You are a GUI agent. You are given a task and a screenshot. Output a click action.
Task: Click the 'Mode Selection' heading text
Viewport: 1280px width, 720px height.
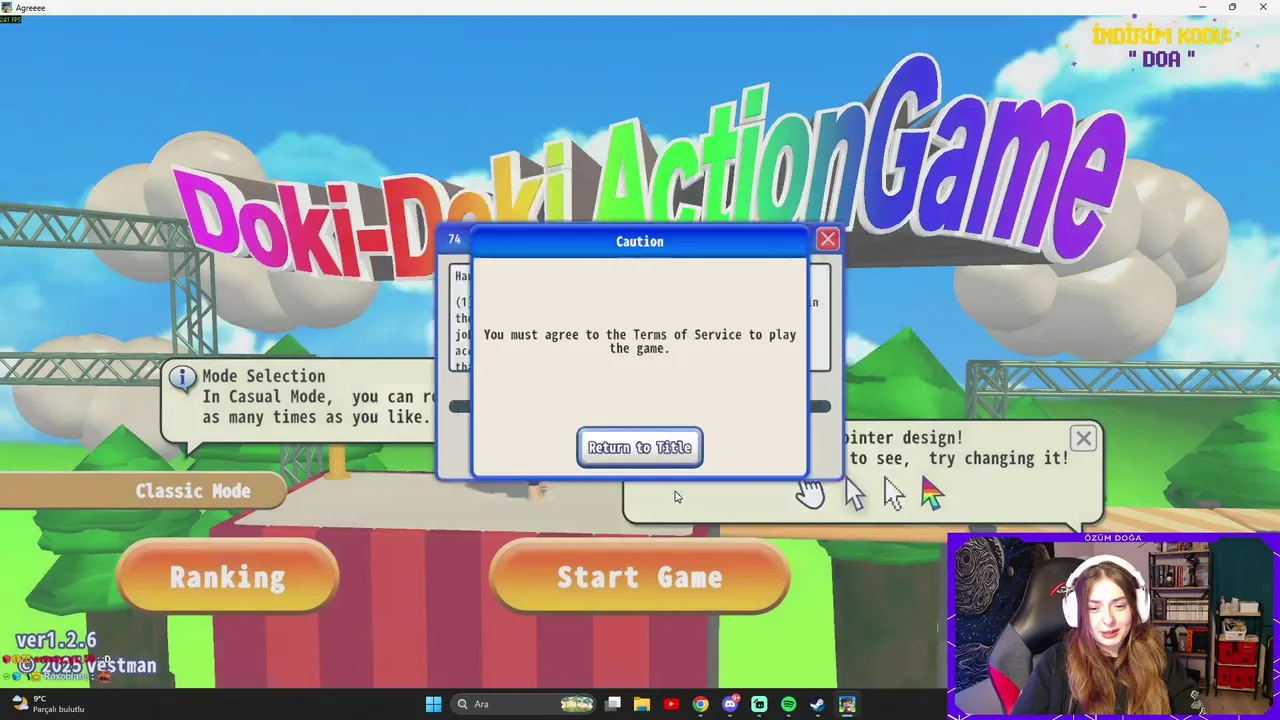point(264,376)
